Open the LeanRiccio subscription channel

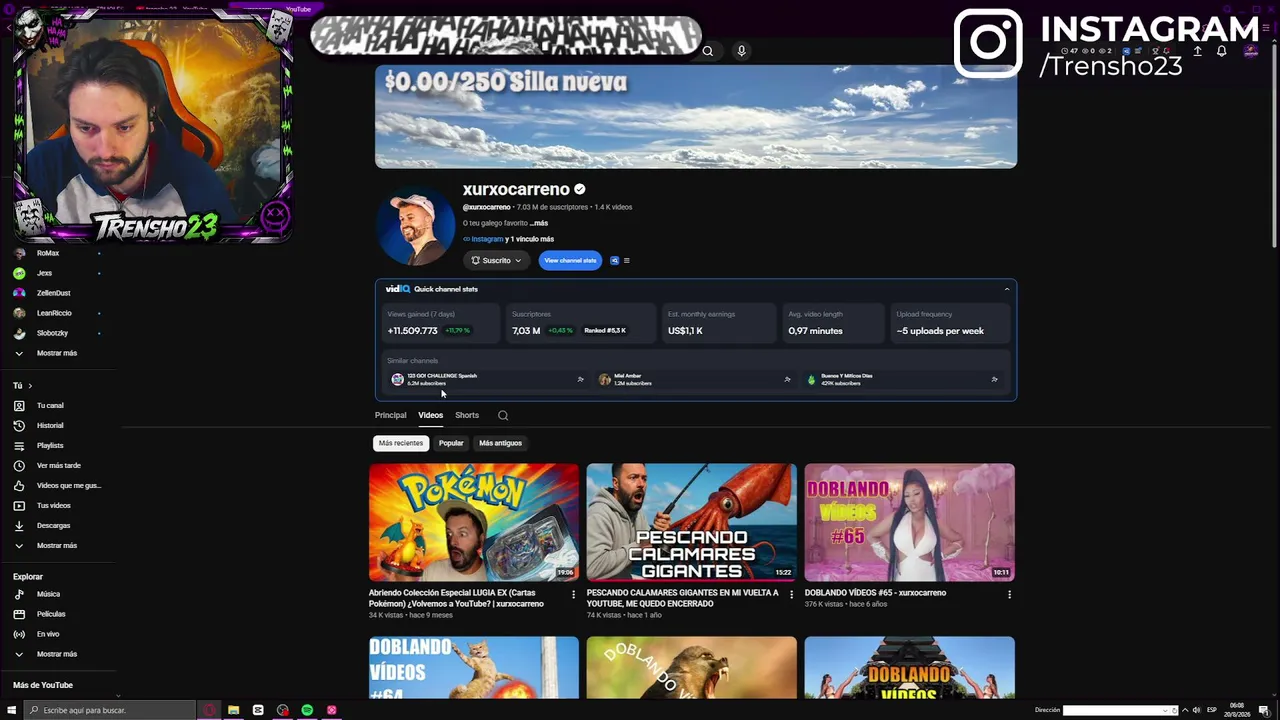(54, 313)
